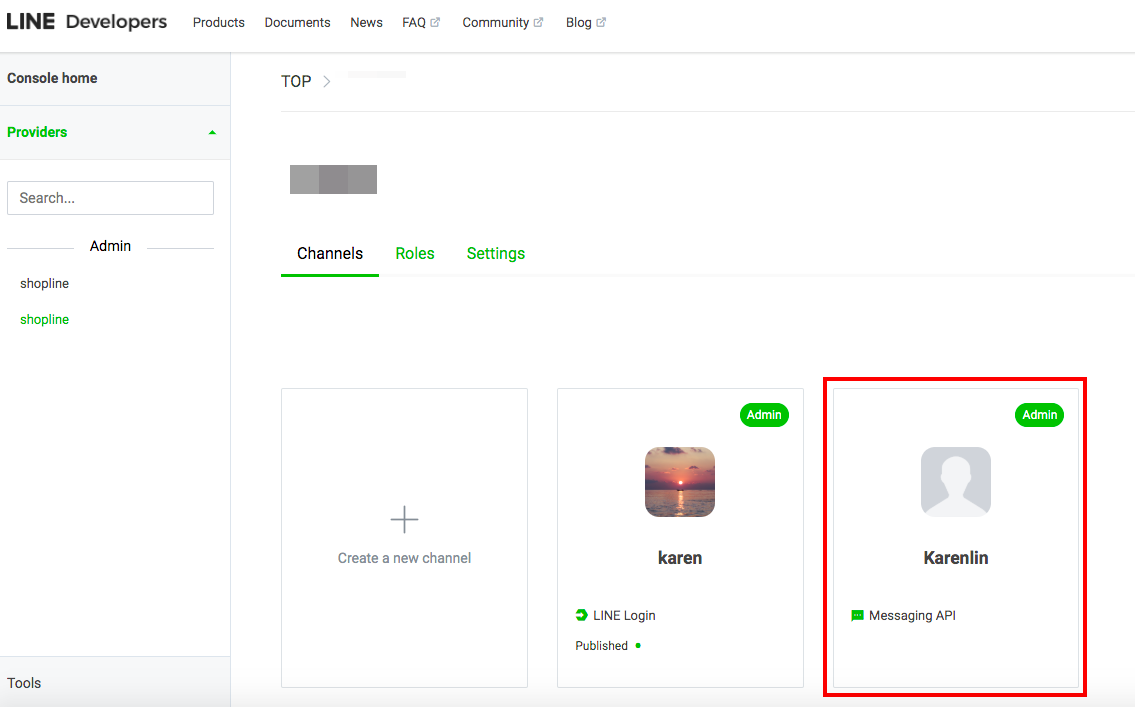Go to the News page

coord(366,22)
